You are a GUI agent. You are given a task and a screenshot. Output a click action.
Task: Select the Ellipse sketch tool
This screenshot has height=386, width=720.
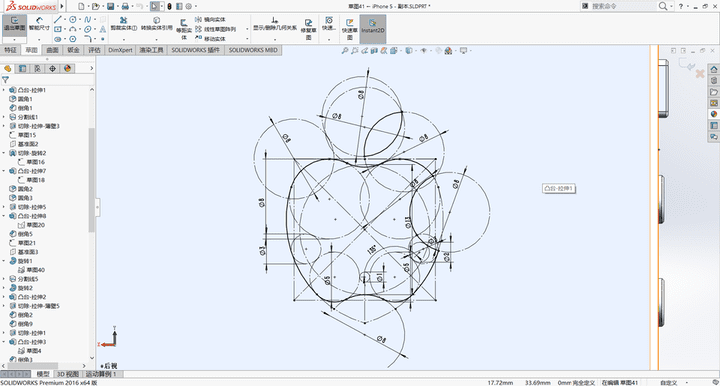(x=87, y=29)
